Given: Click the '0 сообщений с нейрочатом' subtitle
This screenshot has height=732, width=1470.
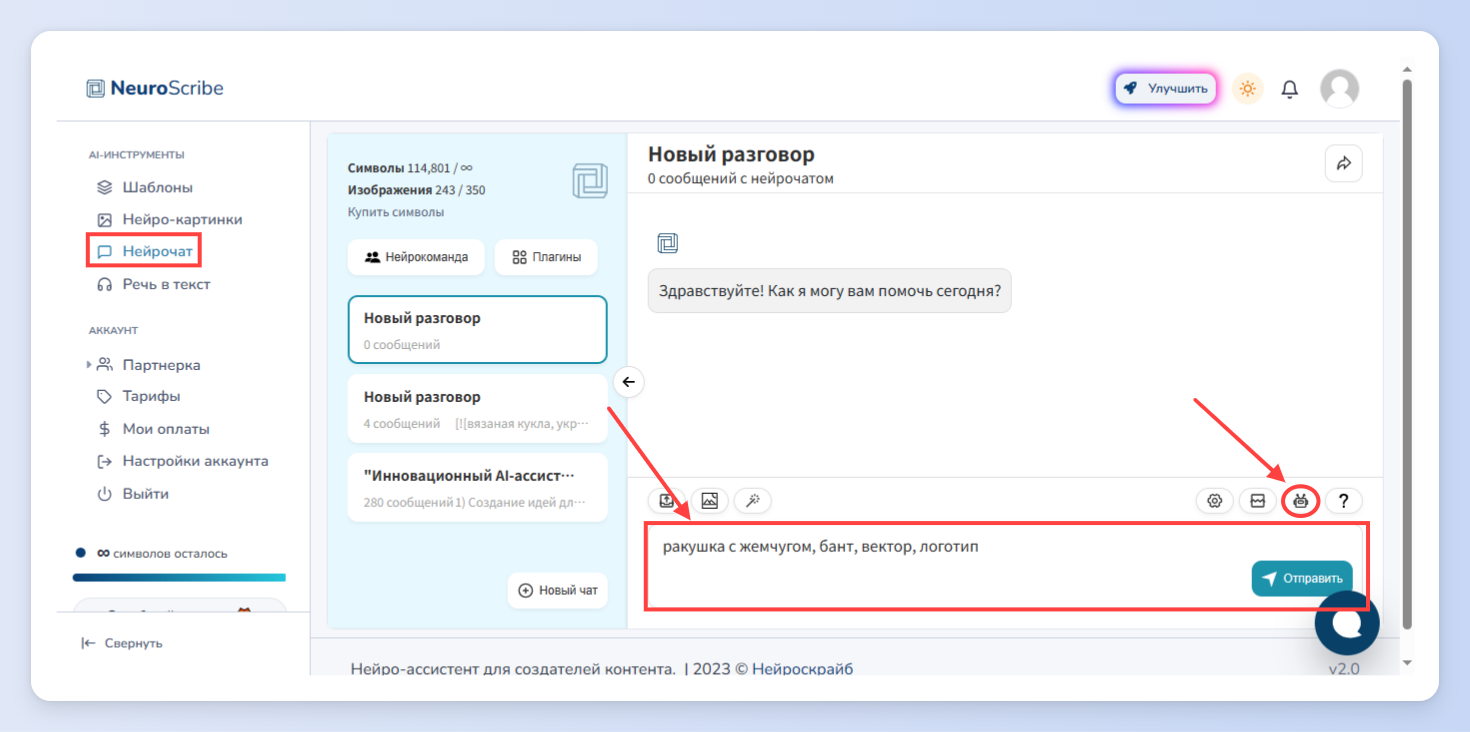Looking at the screenshot, I should tap(741, 179).
